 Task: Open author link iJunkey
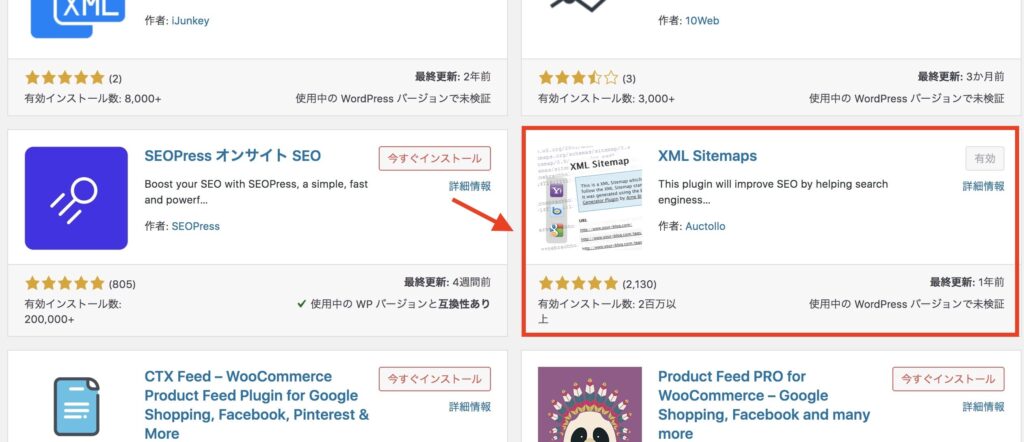(x=190, y=21)
